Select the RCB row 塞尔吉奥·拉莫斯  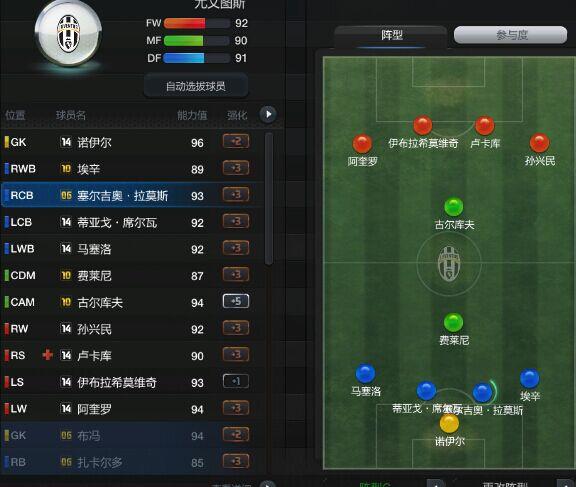tap(132, 195)
